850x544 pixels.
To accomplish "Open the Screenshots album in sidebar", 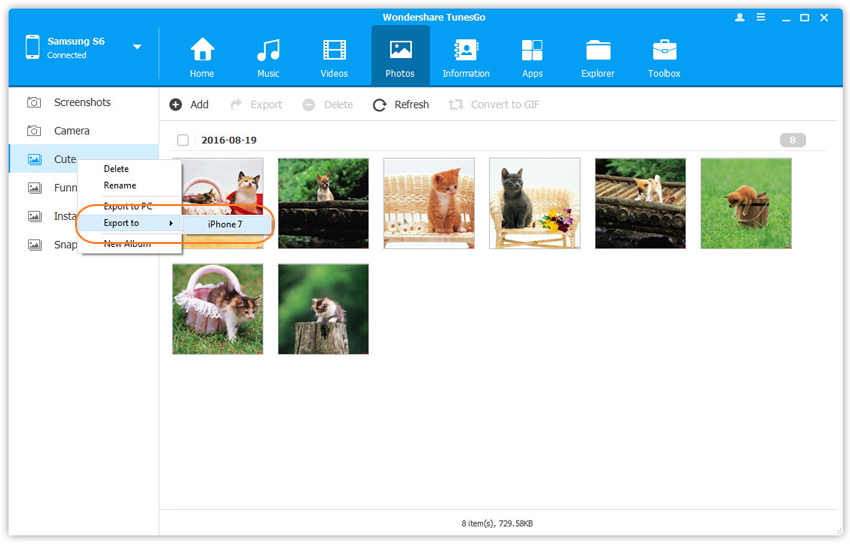I will (82, 103).
